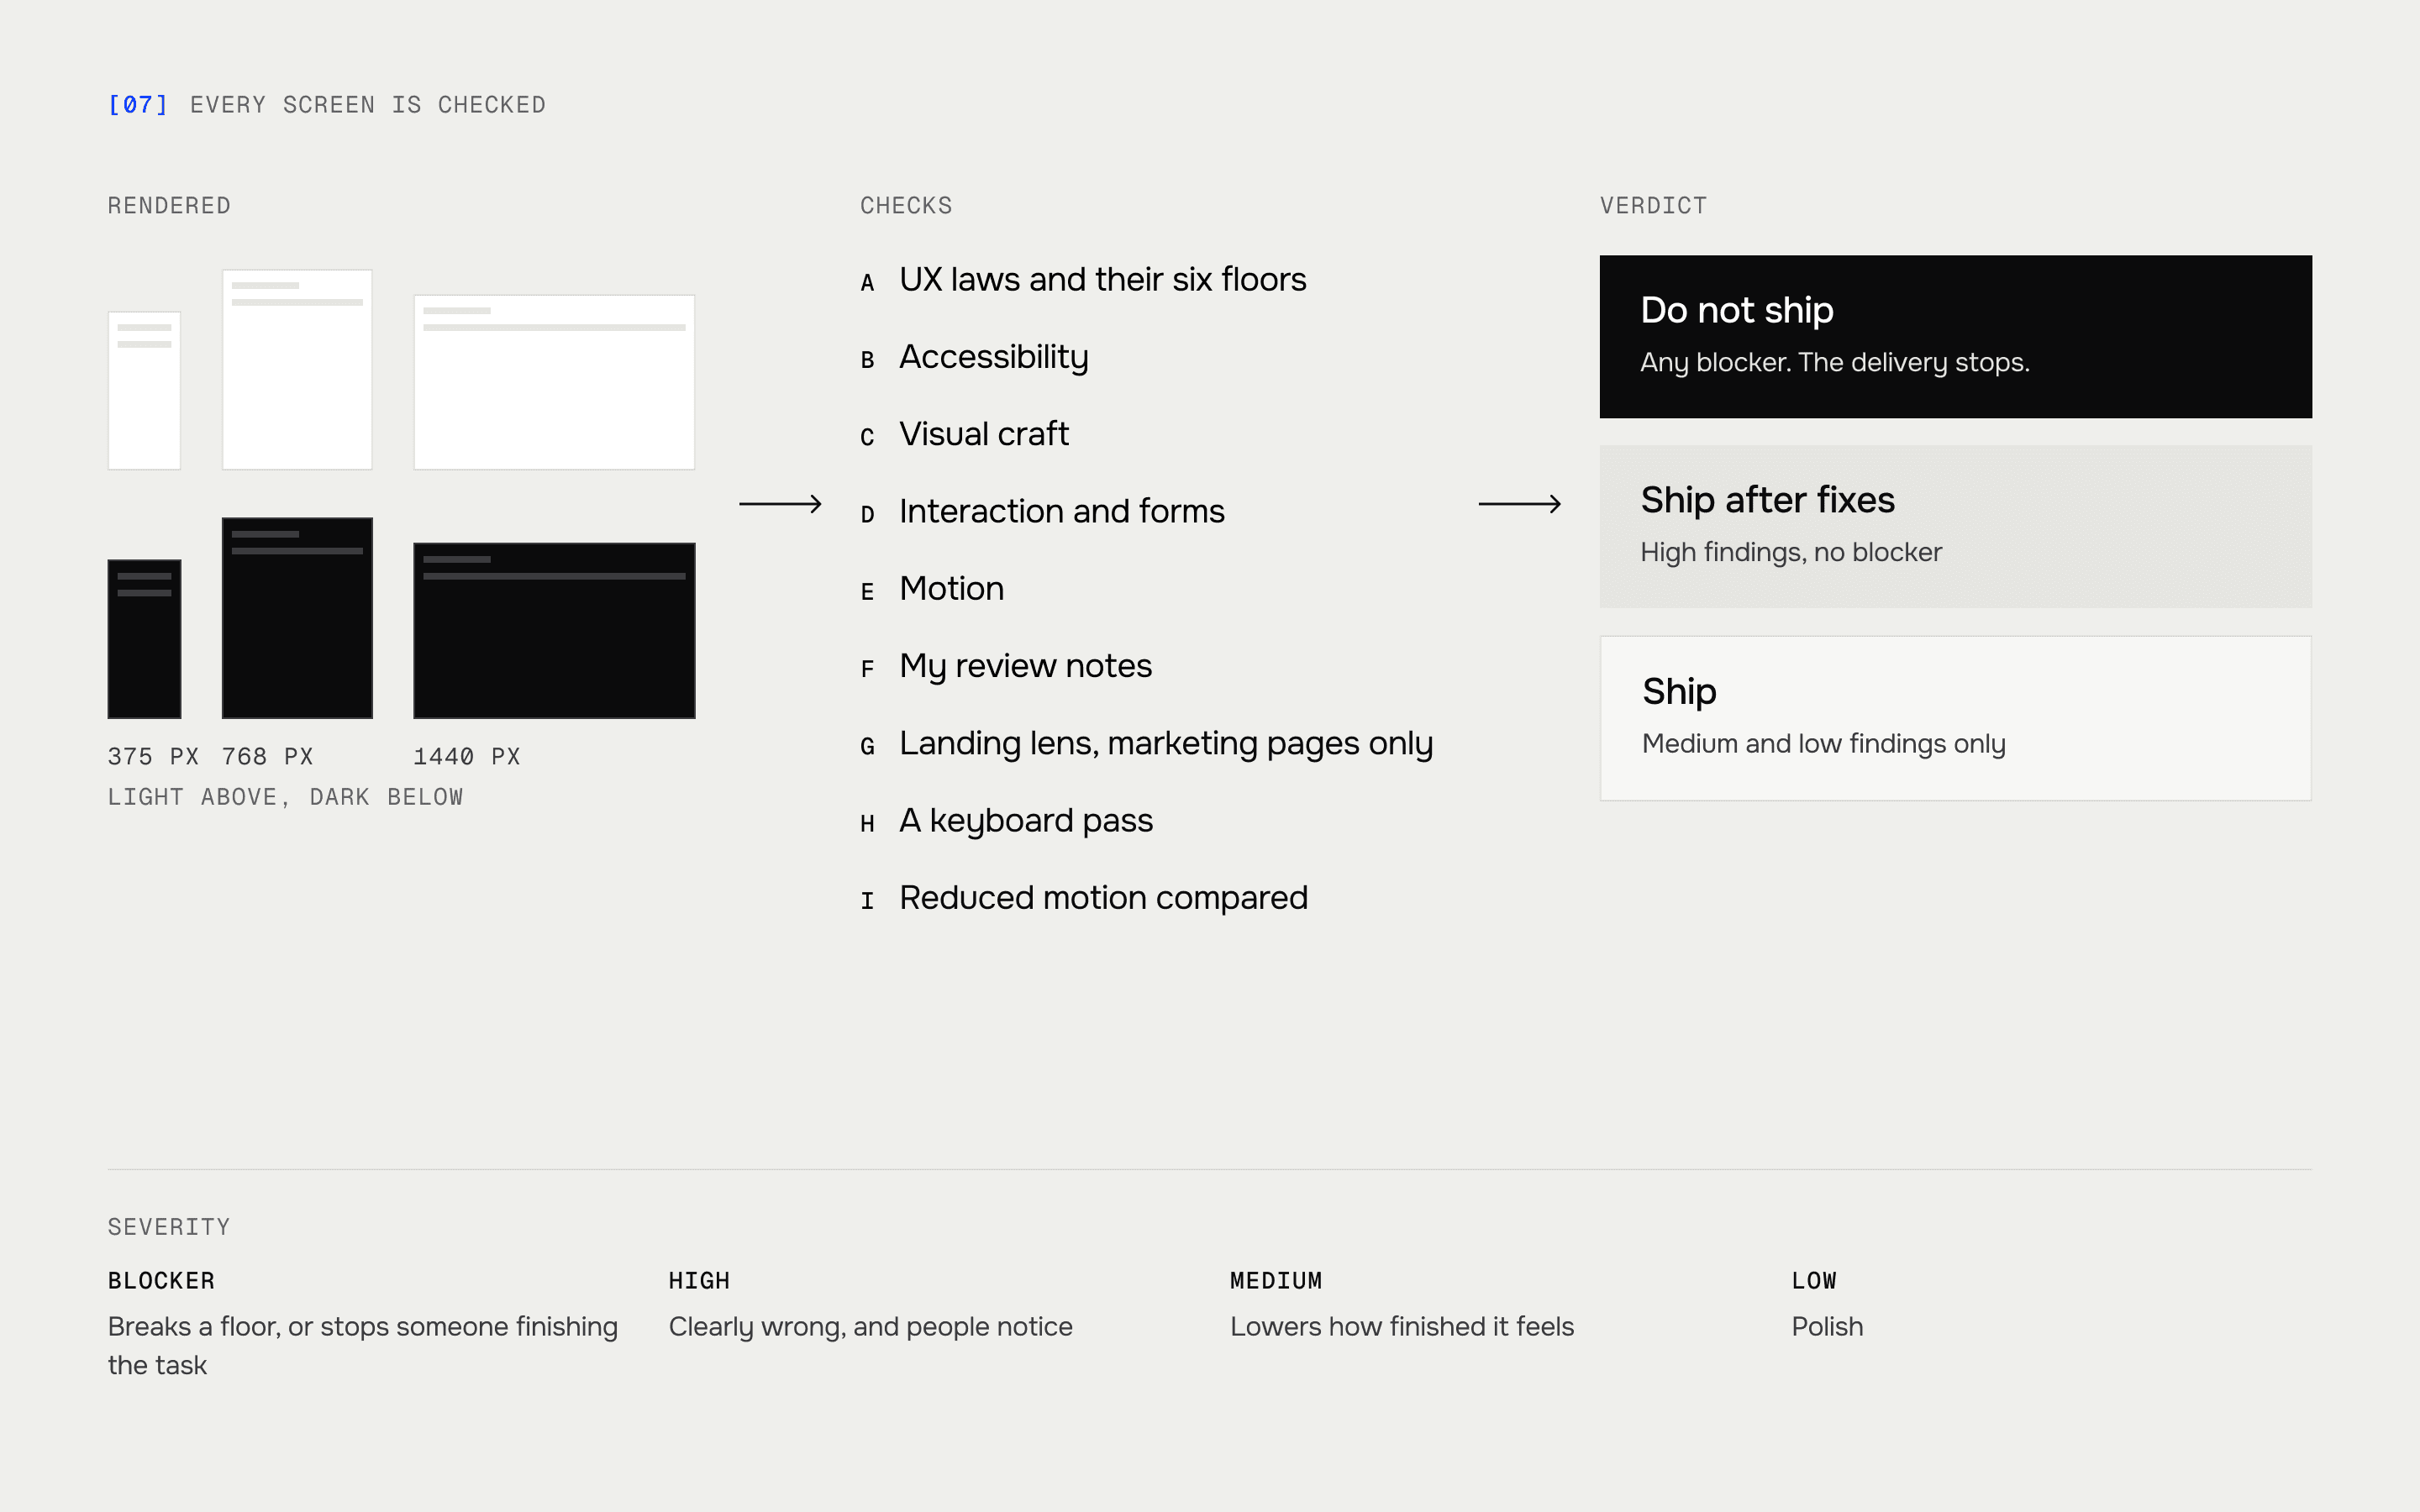Click 'Landing lens, marketing pages only'
The width and height of the screenshot is (2420, 1512).
(1166, 743)
